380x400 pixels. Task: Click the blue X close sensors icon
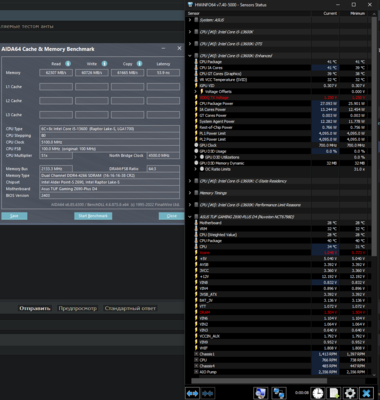point(366,393)
